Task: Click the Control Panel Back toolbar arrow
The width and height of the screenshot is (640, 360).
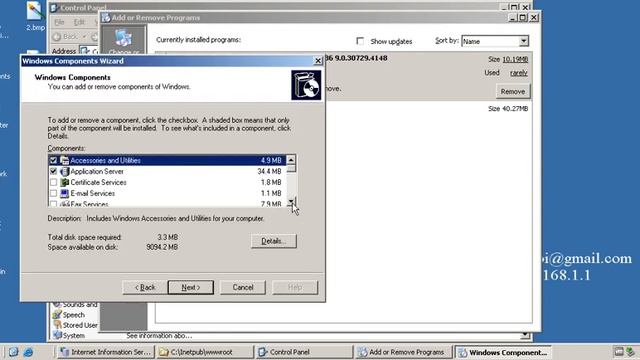Action: (57, 37)
